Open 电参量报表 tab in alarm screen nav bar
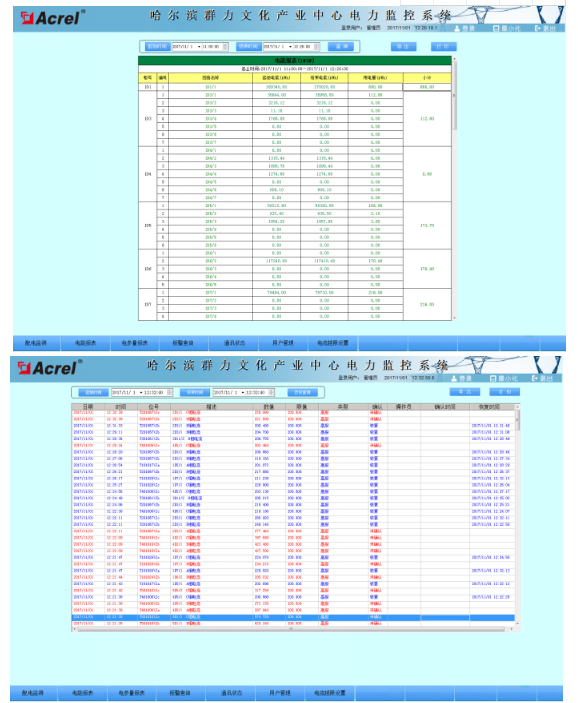The image size is (578, 703). pyautogui.click(x=132, y=693)
